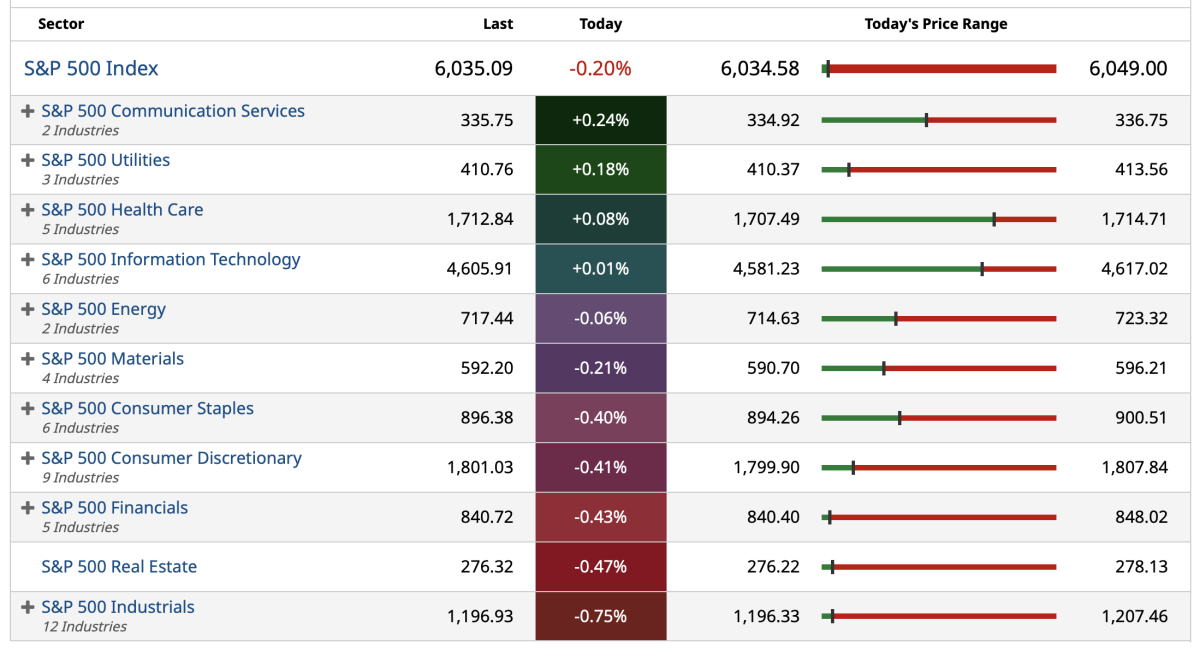Sort by the Today column header
The width and height of the screenshot is (1200, 656).
tap(600, 24)
